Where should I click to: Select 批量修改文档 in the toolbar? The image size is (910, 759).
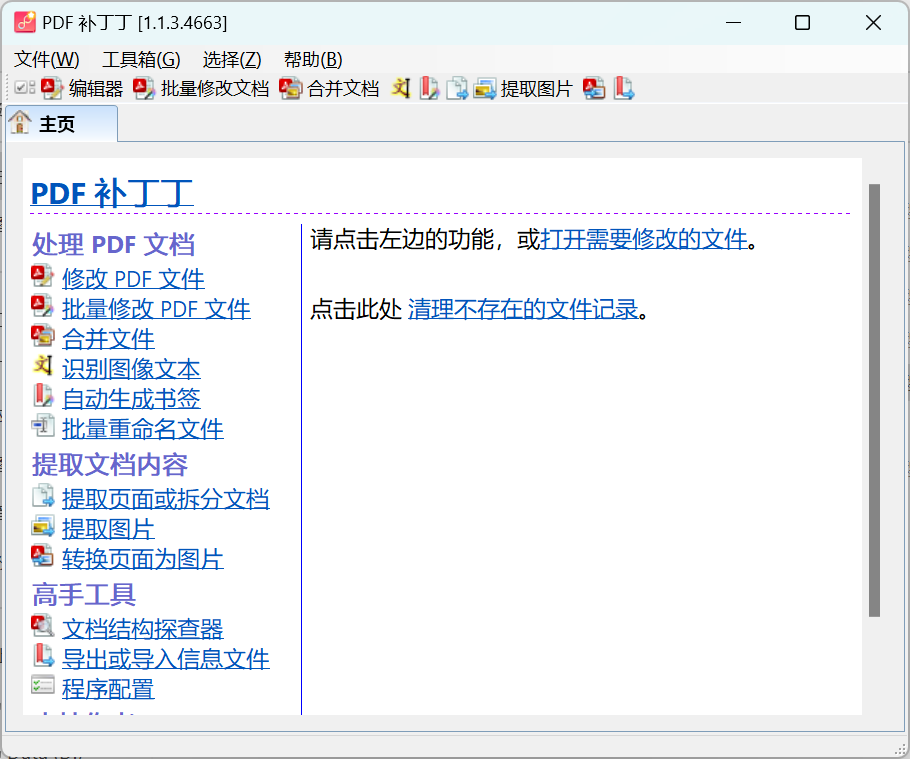coord(202,89)
